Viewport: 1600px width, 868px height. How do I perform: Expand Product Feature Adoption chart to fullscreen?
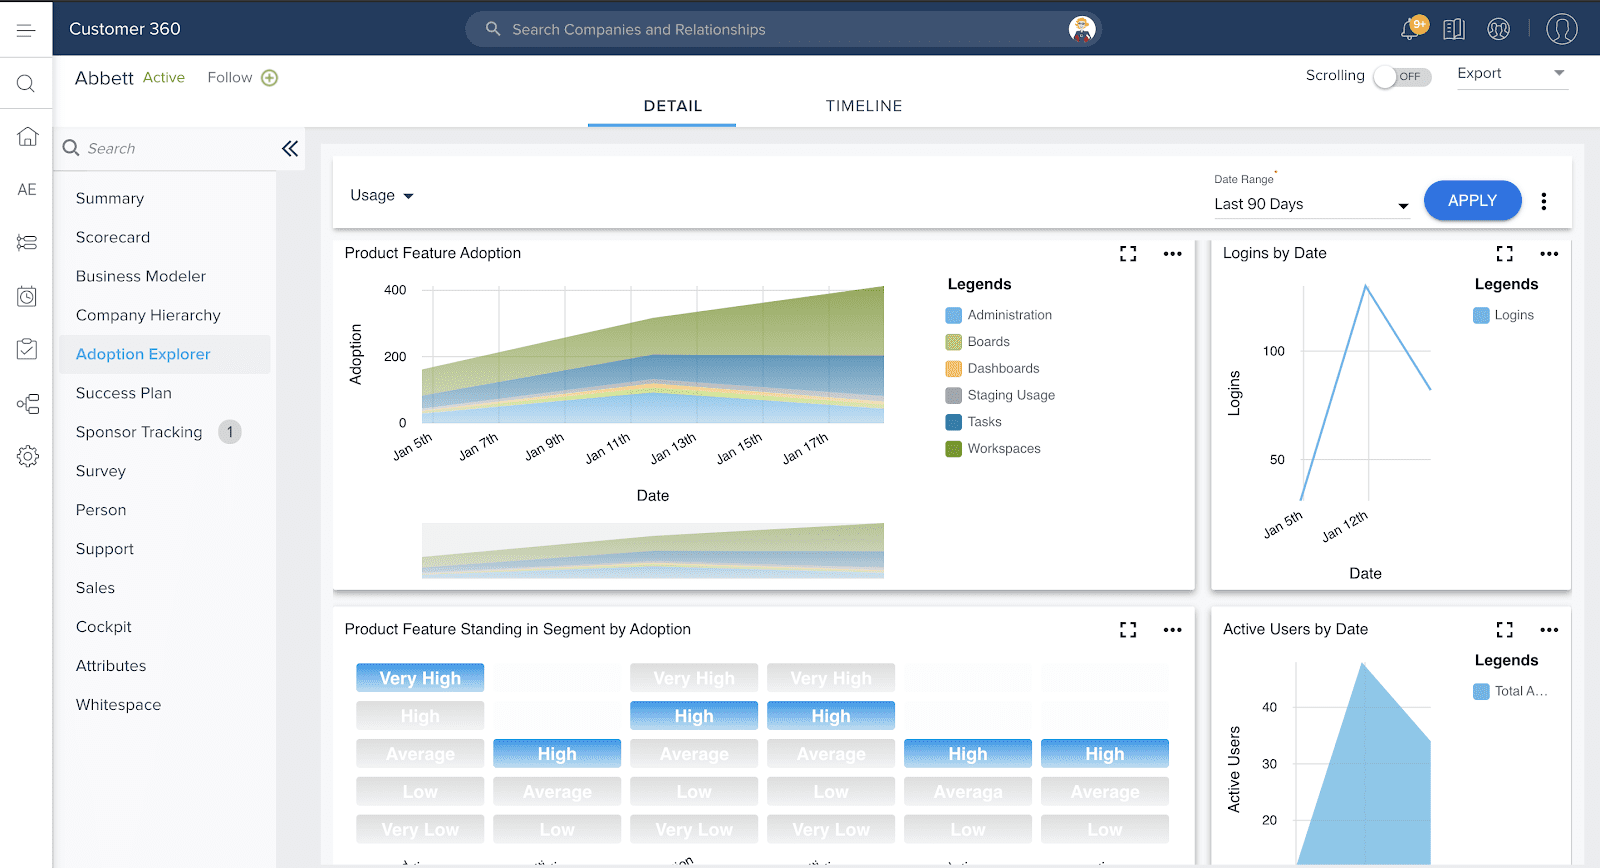pyautogui.click(x=1128, y=254)
